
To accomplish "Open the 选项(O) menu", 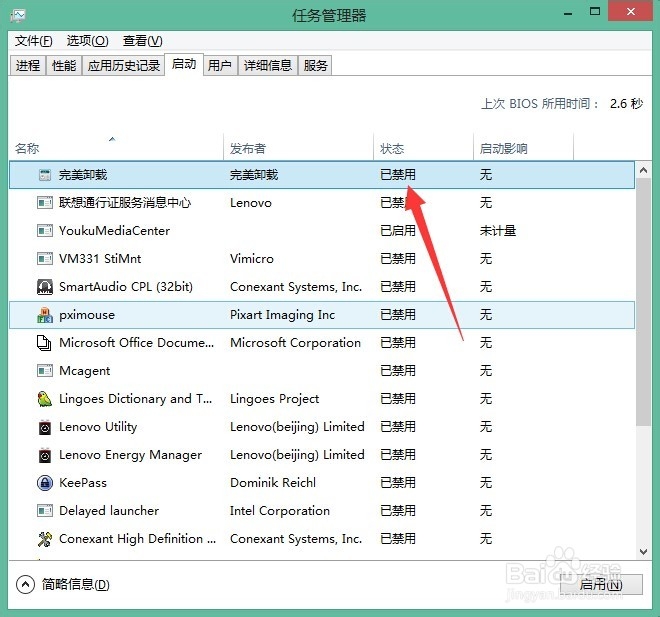I will [x=88, y=41].
